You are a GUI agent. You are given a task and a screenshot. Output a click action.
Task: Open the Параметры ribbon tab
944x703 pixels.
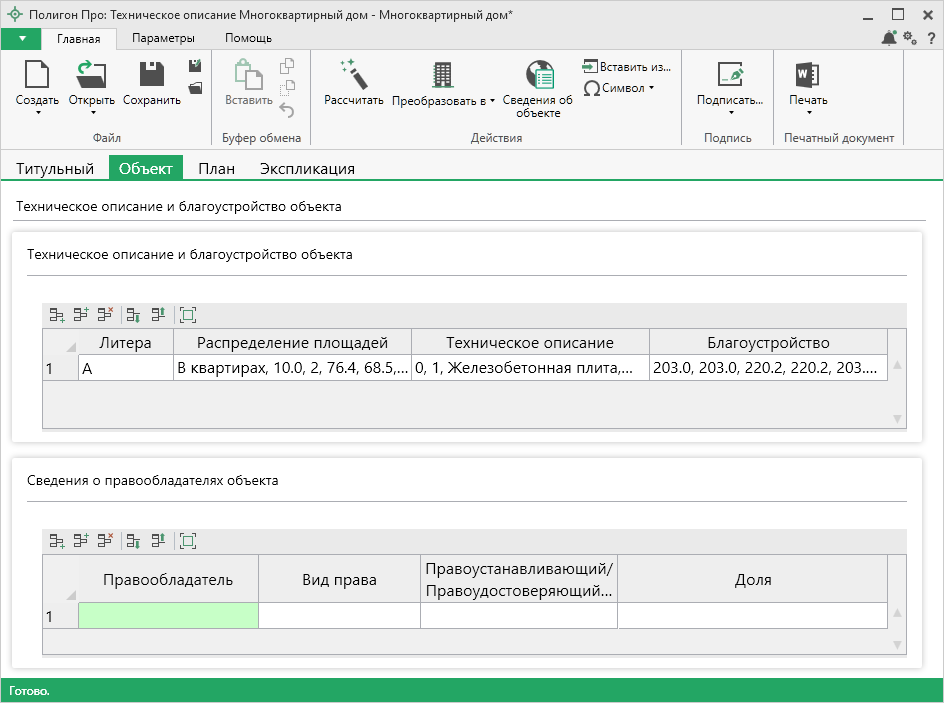(x=163, y=38)
